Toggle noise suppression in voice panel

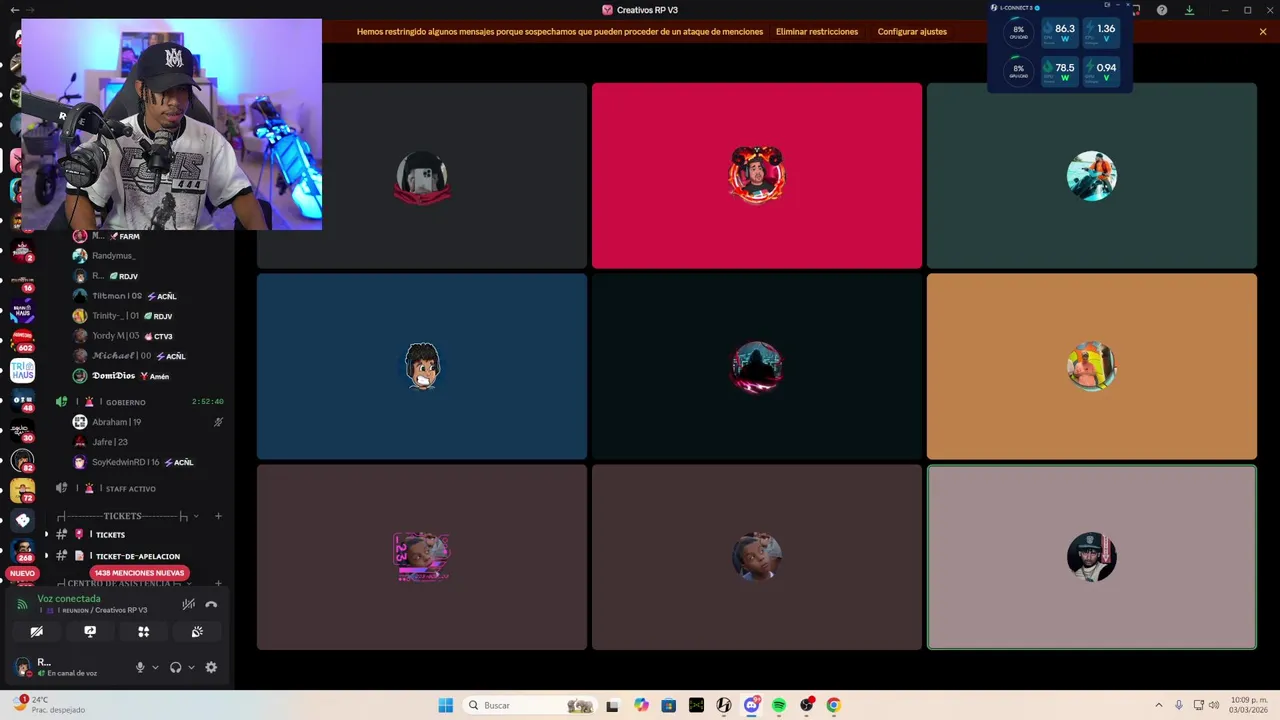click(188, 604)
